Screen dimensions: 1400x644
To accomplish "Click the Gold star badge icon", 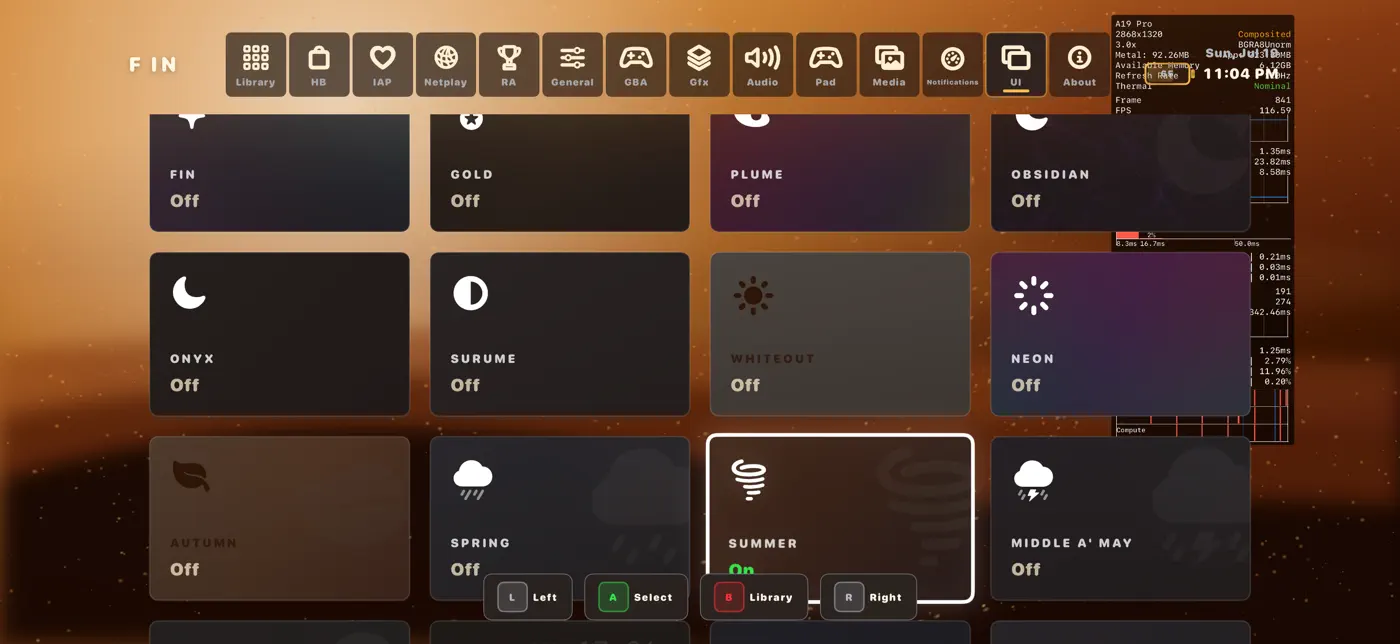I will [x=471, y=119].
